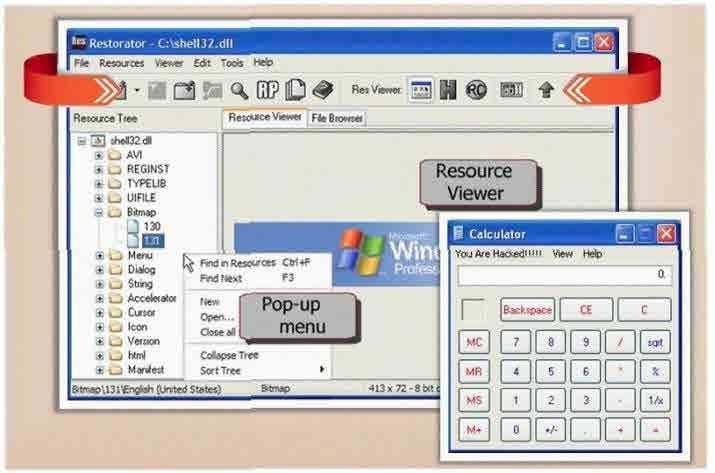Click the Calculator display field

pos(565,275)
